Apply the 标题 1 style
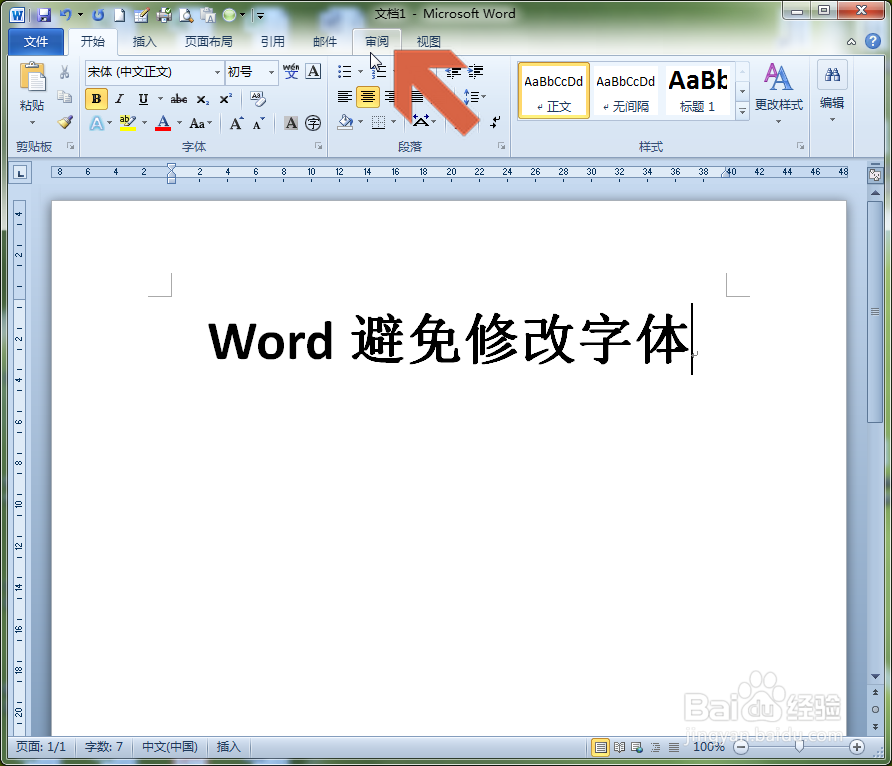This screenshot has width=892, height=766. point(697,91)
